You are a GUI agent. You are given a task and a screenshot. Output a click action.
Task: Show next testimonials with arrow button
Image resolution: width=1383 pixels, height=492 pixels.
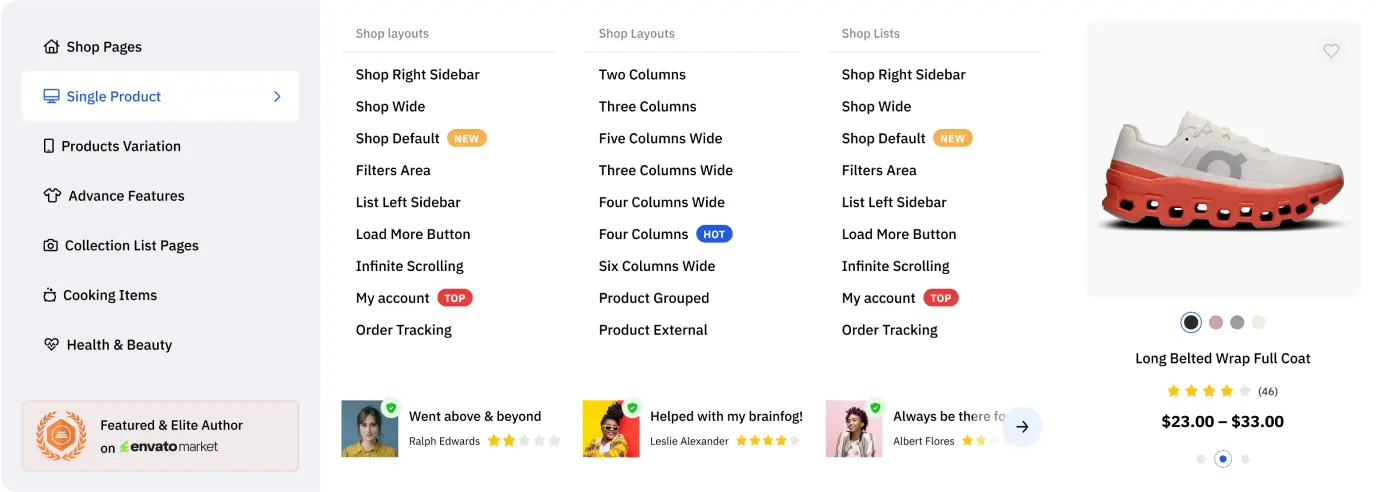click(1022, 427)
